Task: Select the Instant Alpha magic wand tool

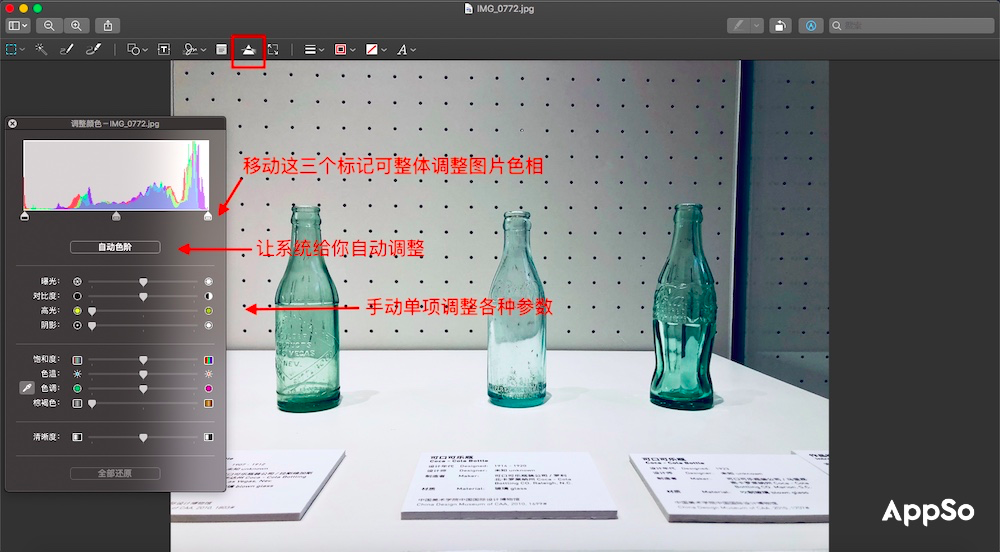Action: (41, 48)
